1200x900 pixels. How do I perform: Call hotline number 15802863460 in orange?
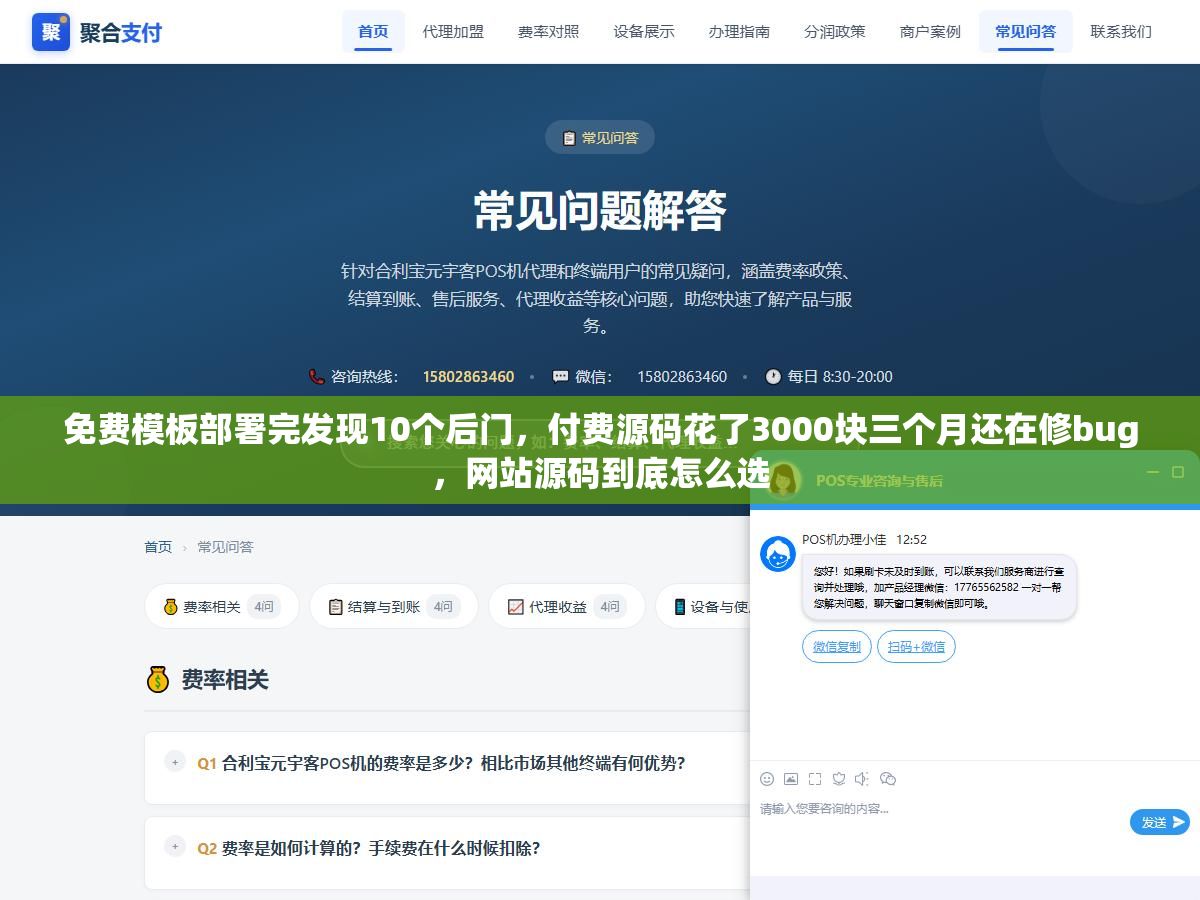point(468,376)
